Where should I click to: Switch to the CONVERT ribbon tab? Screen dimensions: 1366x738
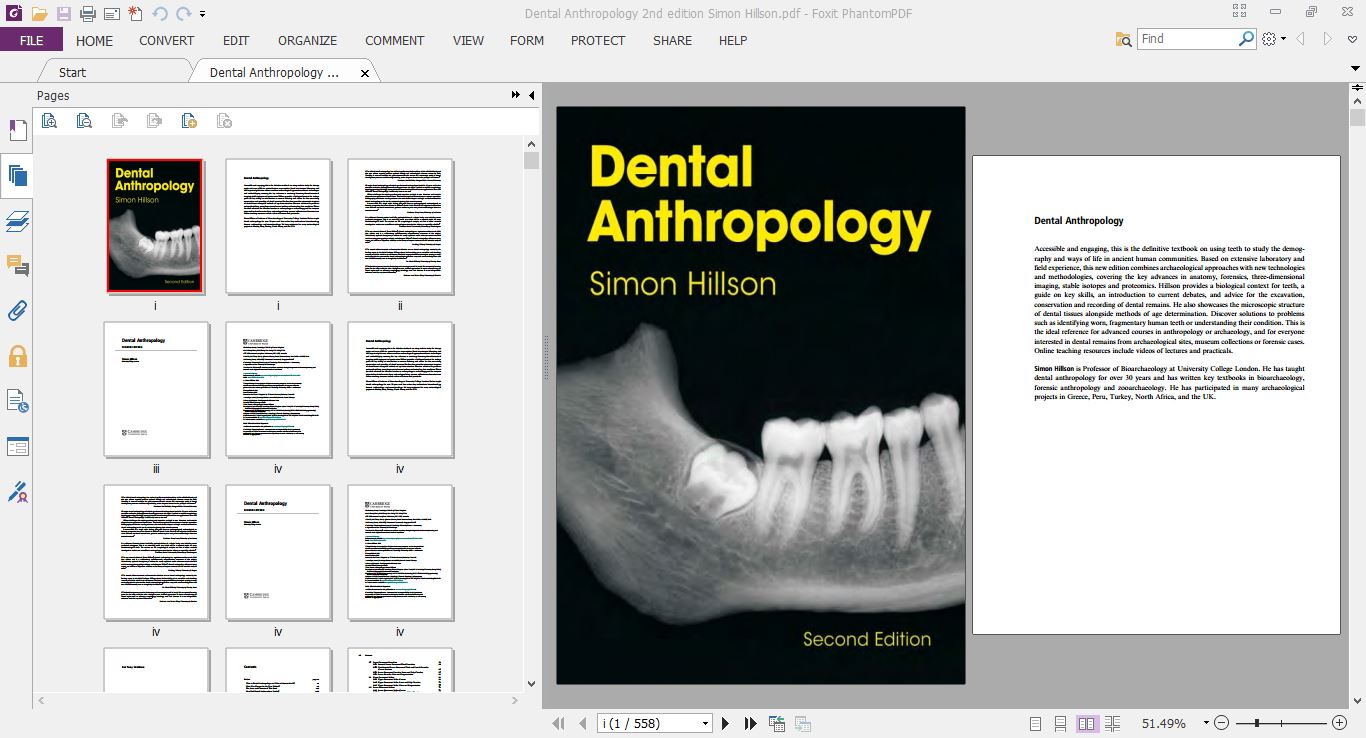coord(167,40)
